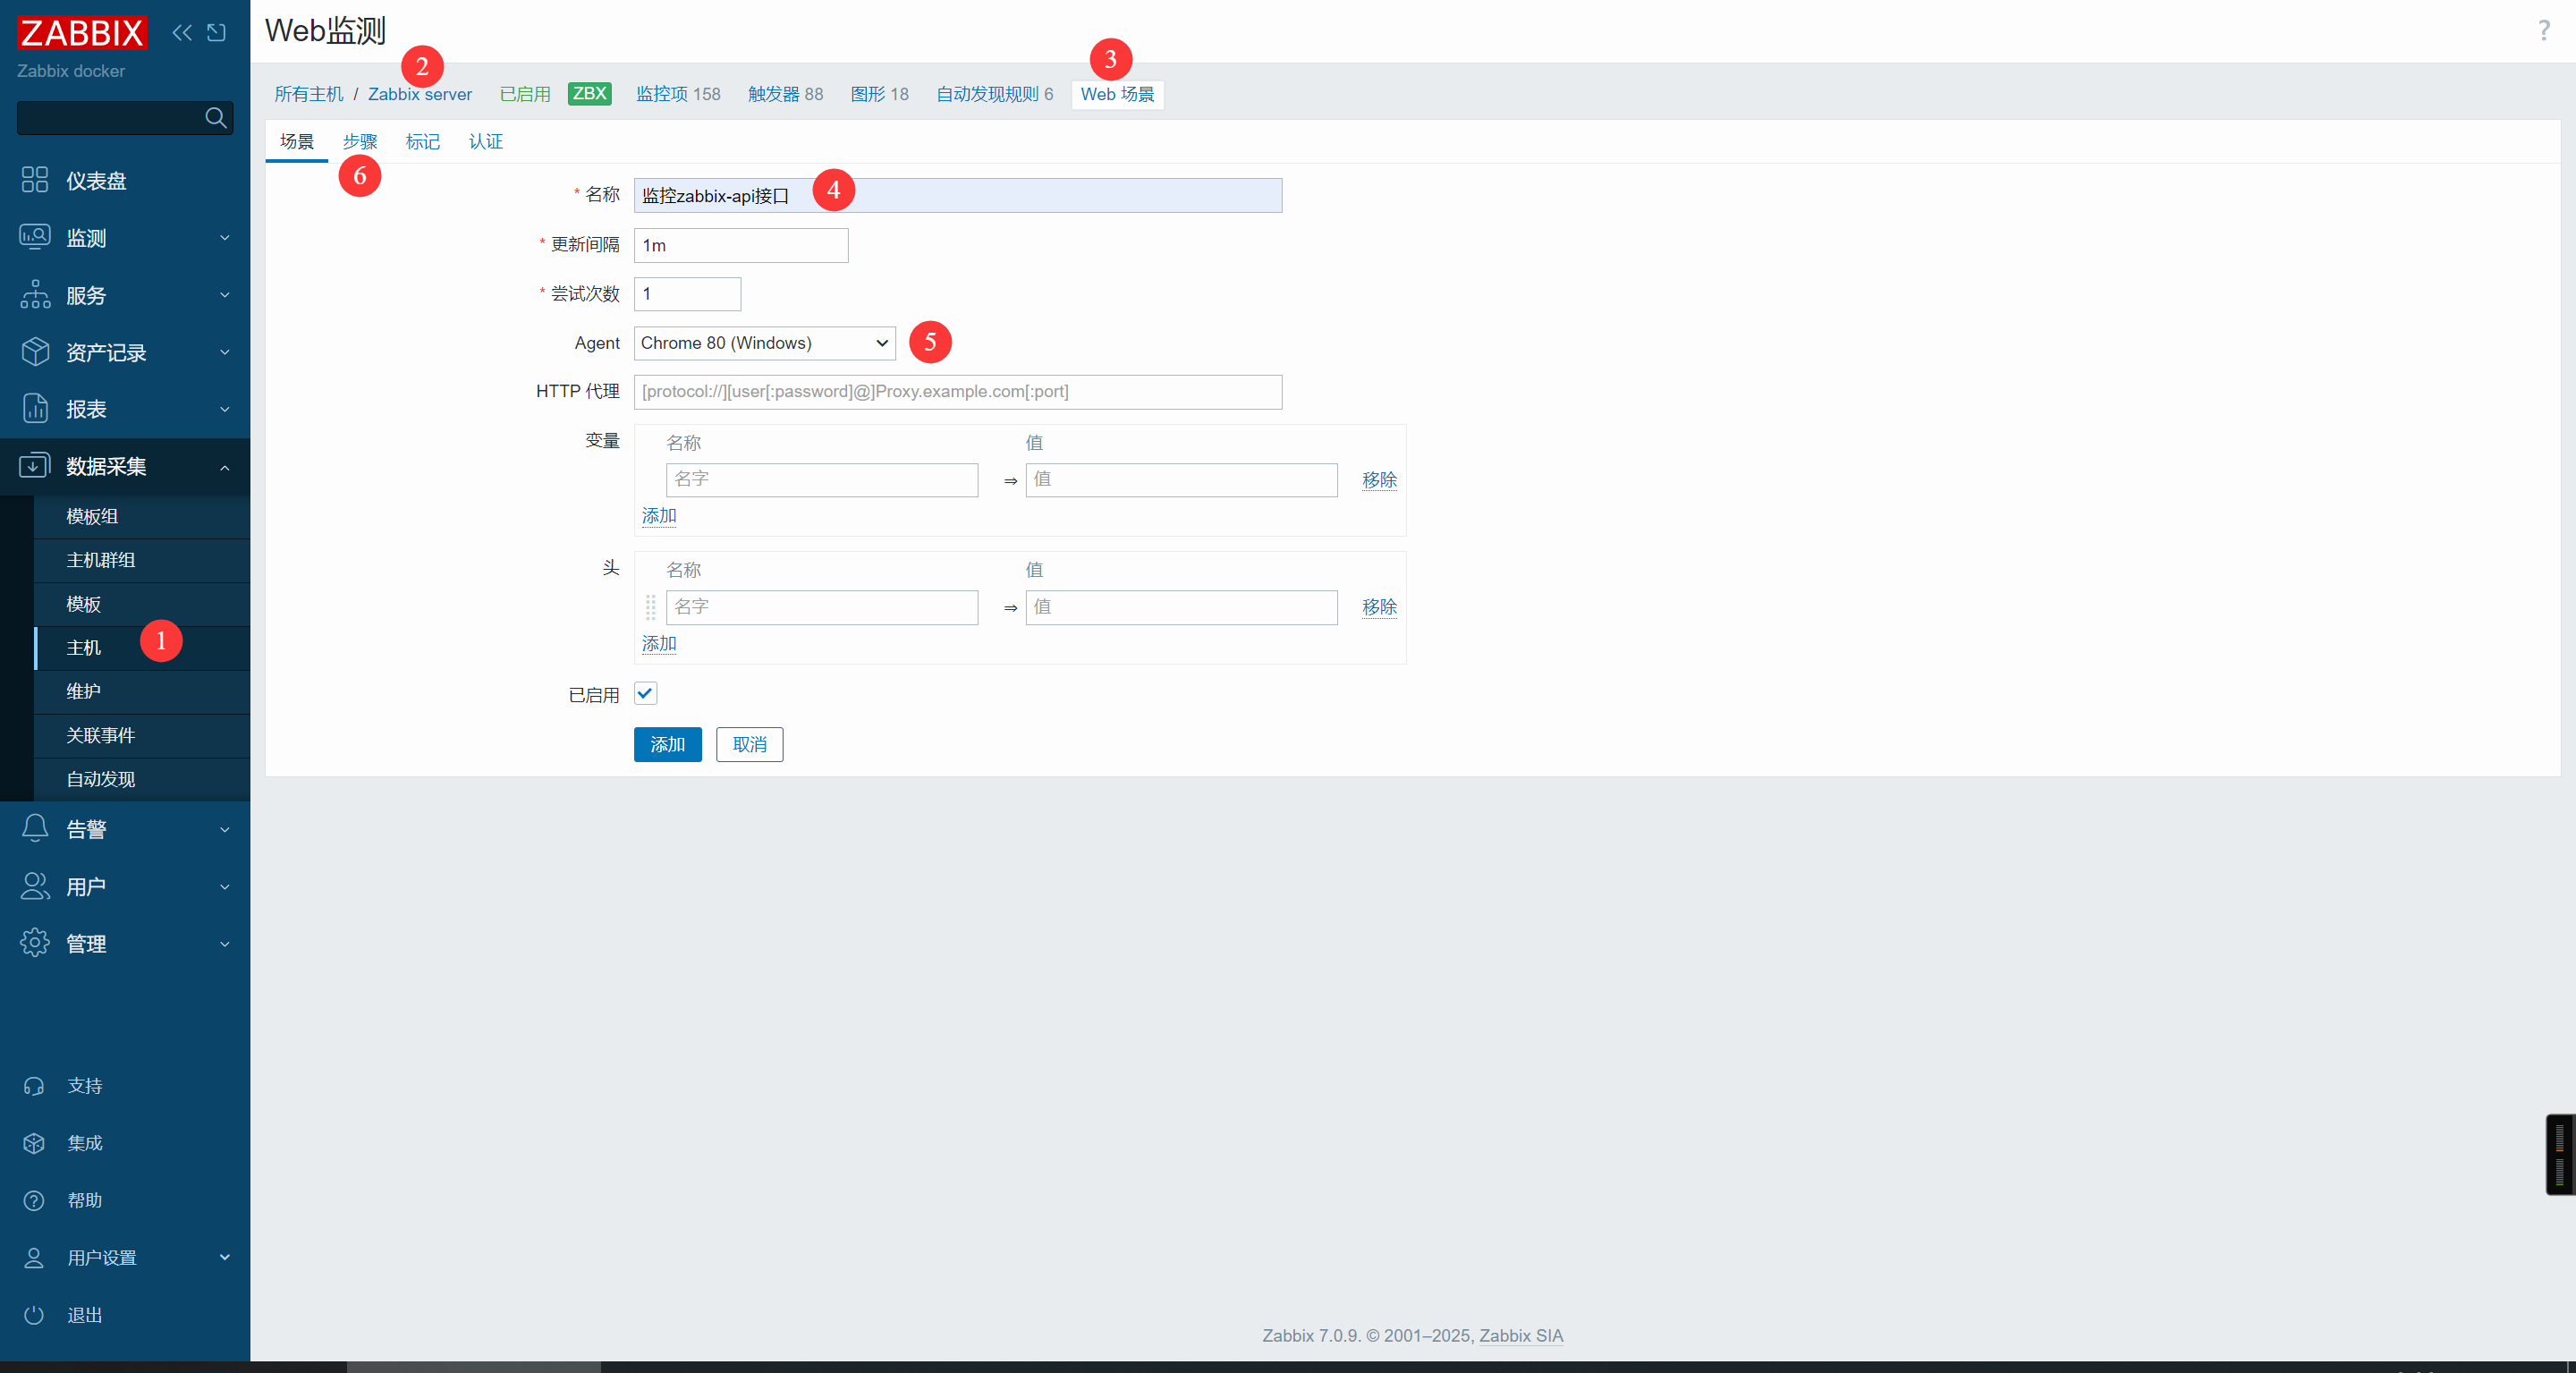Image resolution: width=2576 pixels, height=1373 pixels.
Task: Click the 告警 bell icon
Action: click(x=35, y=829)
